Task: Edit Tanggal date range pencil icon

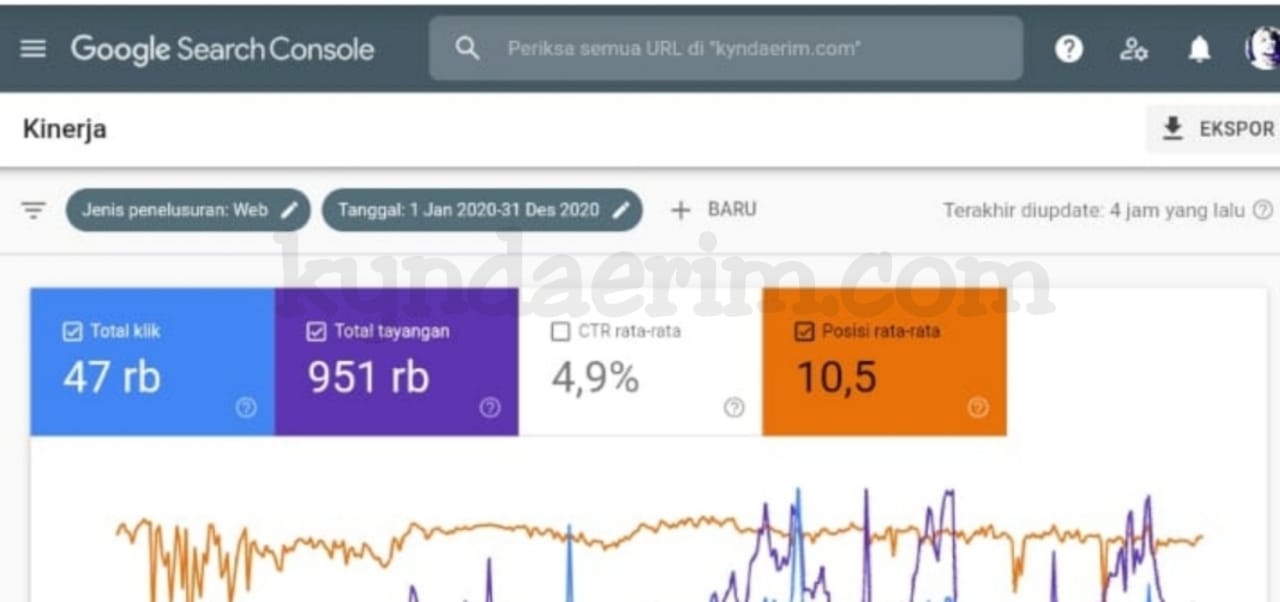Action: pos(621,210)
